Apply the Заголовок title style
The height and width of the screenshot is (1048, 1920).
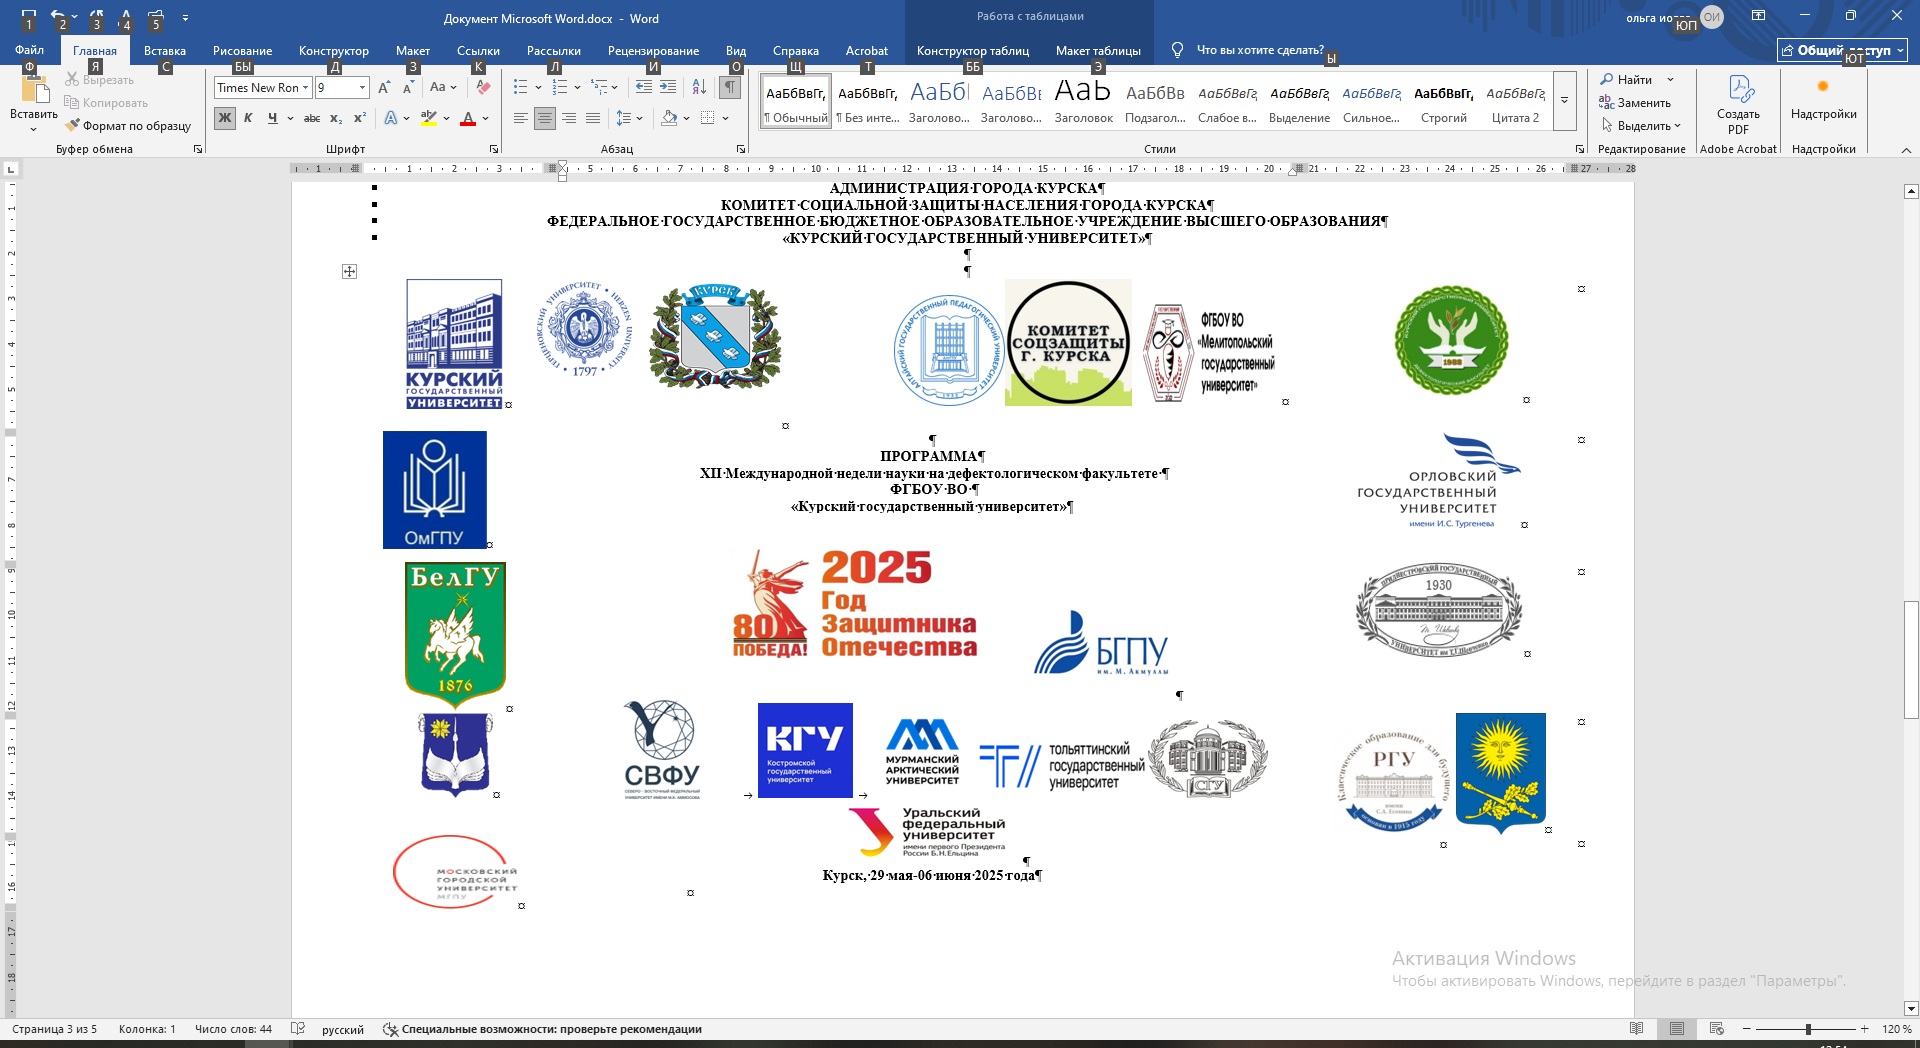[1083, 101]
